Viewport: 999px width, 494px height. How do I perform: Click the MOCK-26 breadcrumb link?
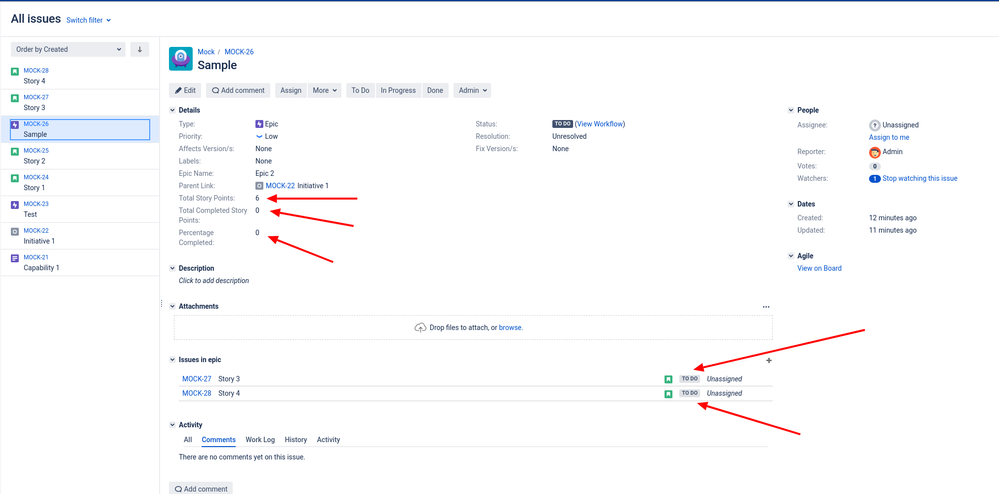(x=239, y=52)
